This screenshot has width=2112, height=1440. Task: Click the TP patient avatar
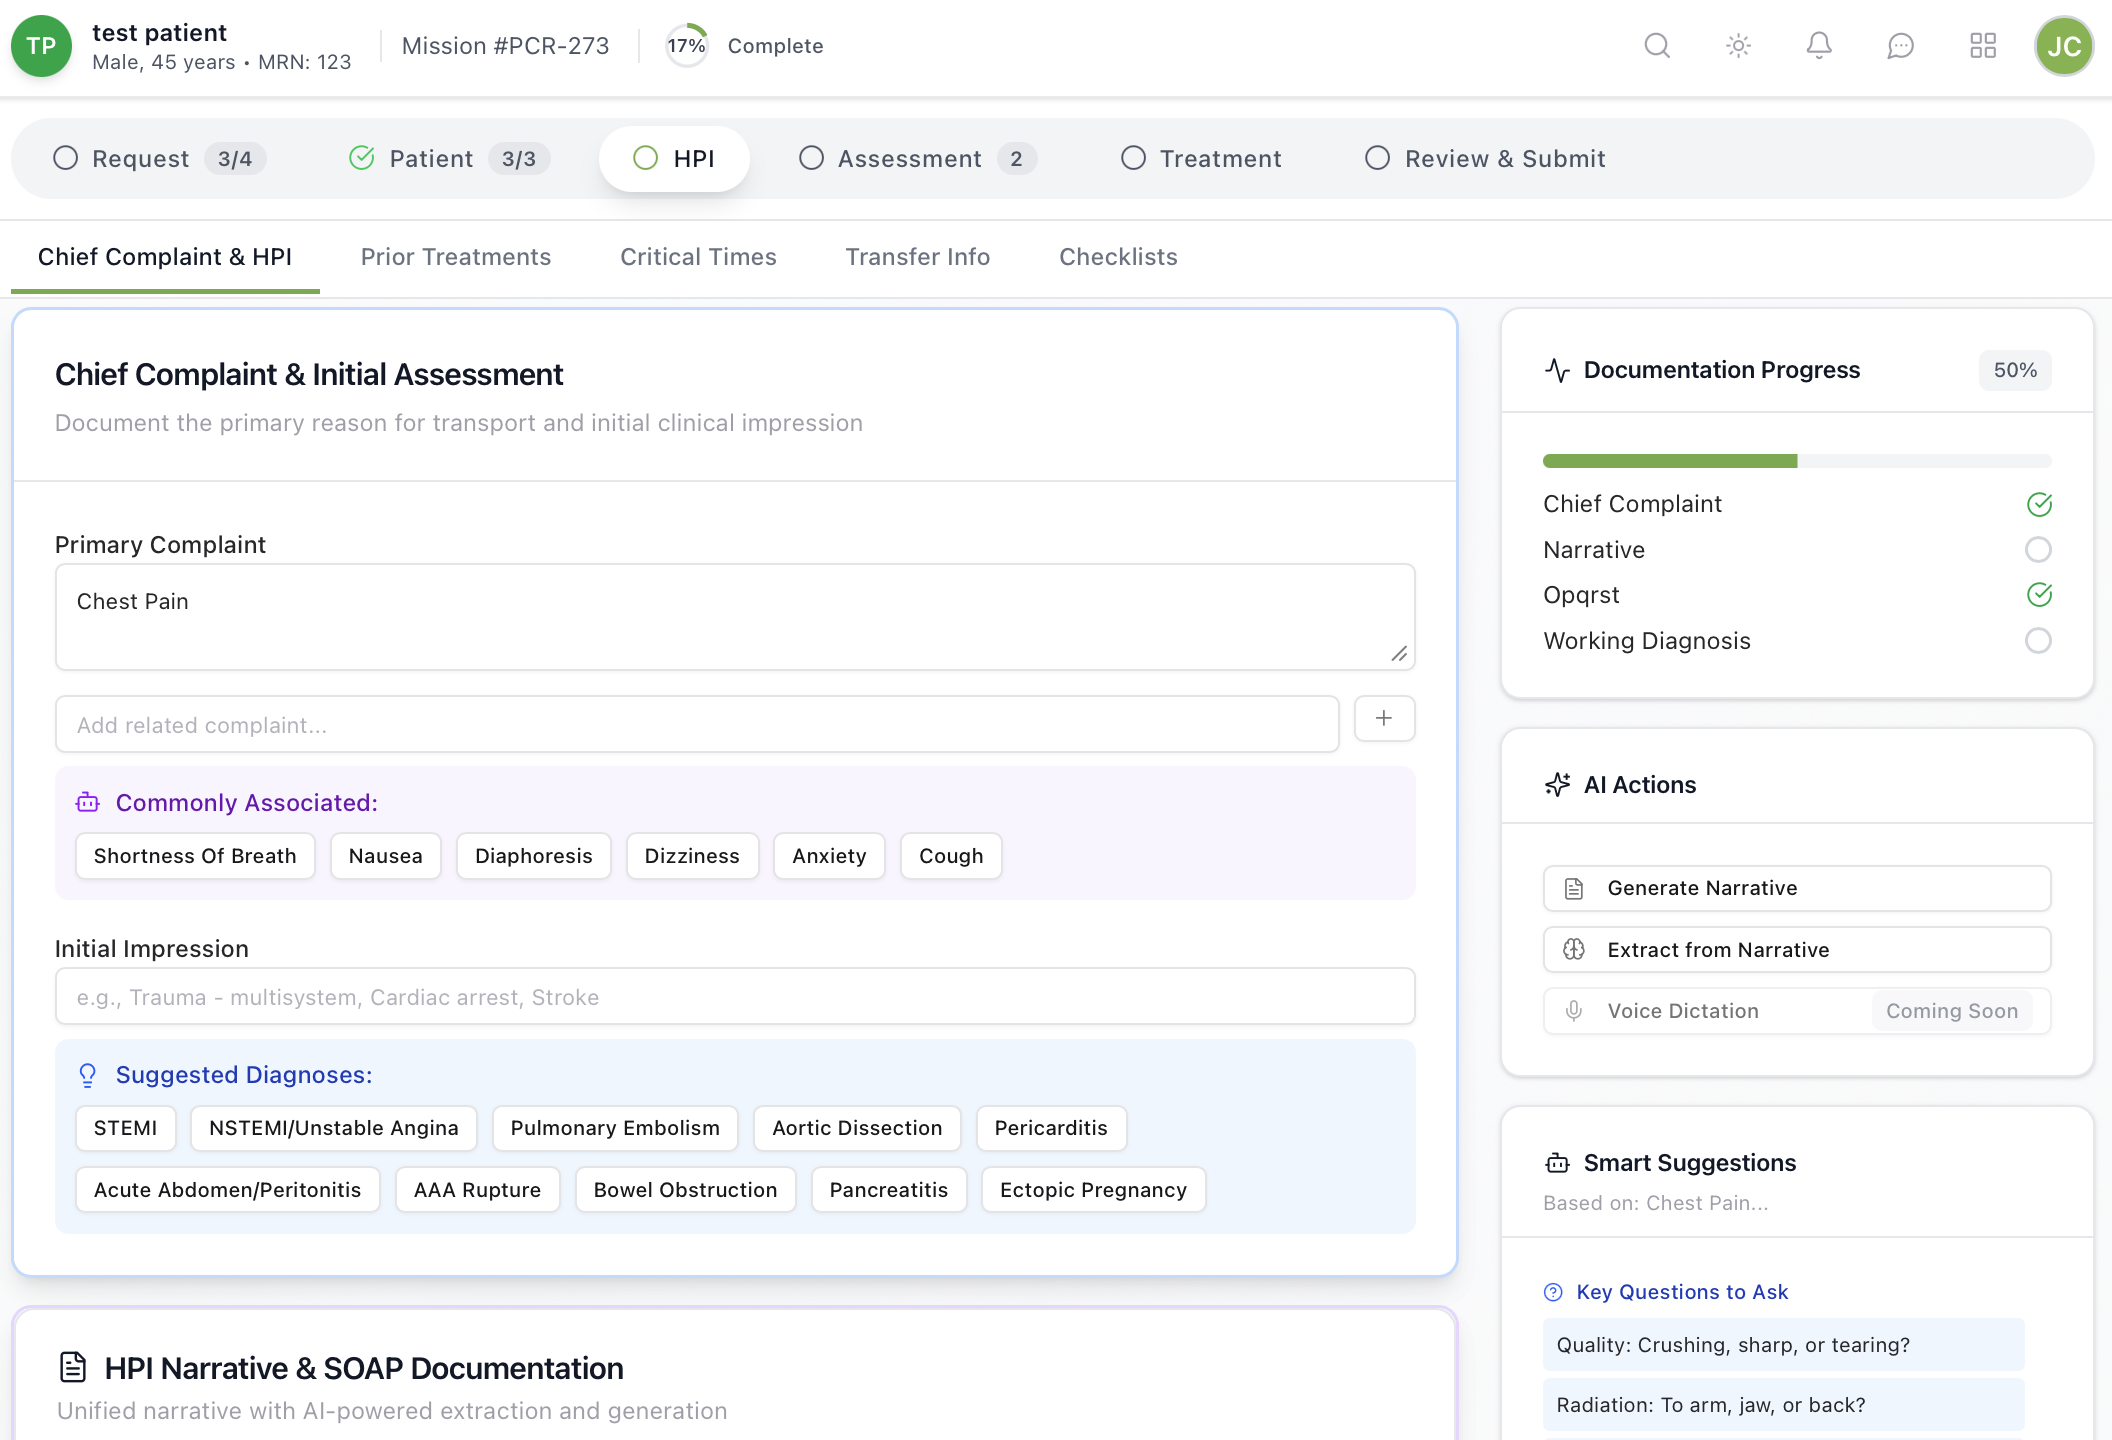41,46
